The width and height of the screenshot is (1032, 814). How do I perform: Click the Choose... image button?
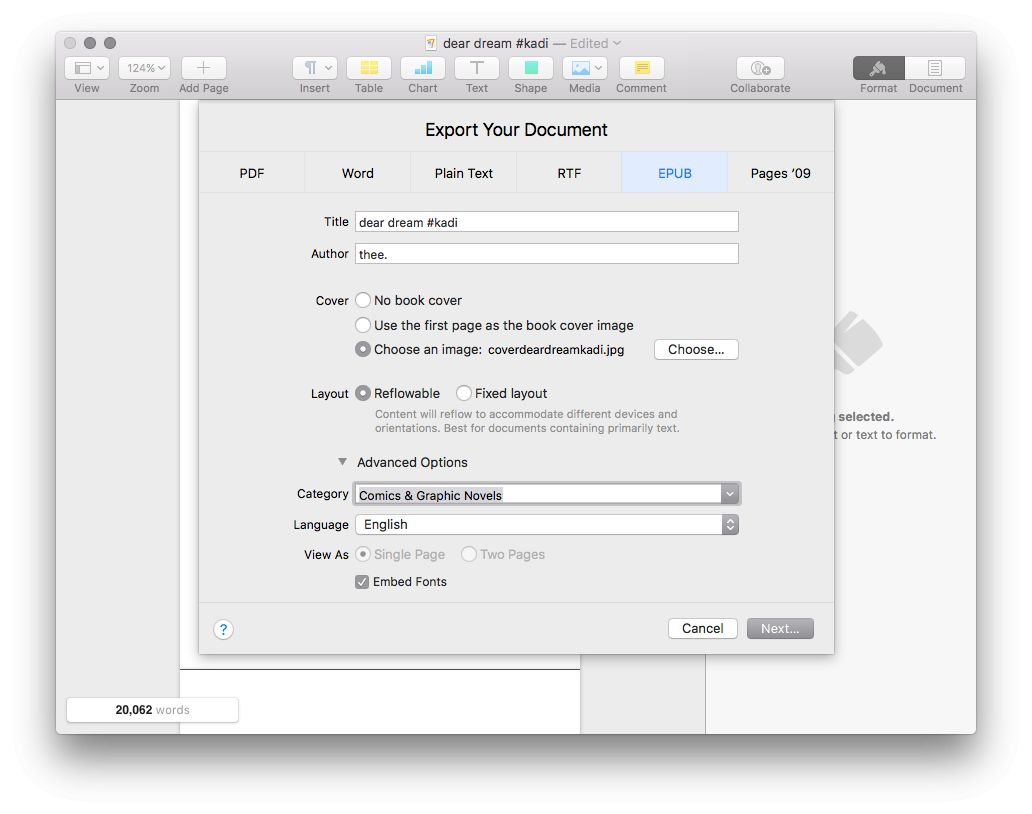coord(696,350)
